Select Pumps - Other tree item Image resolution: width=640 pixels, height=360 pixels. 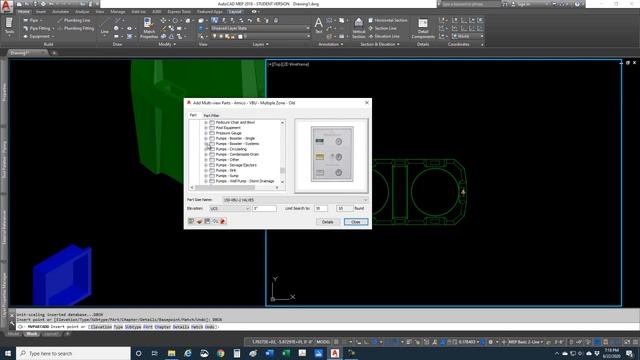pyautogui.click(x=227, y=160)
